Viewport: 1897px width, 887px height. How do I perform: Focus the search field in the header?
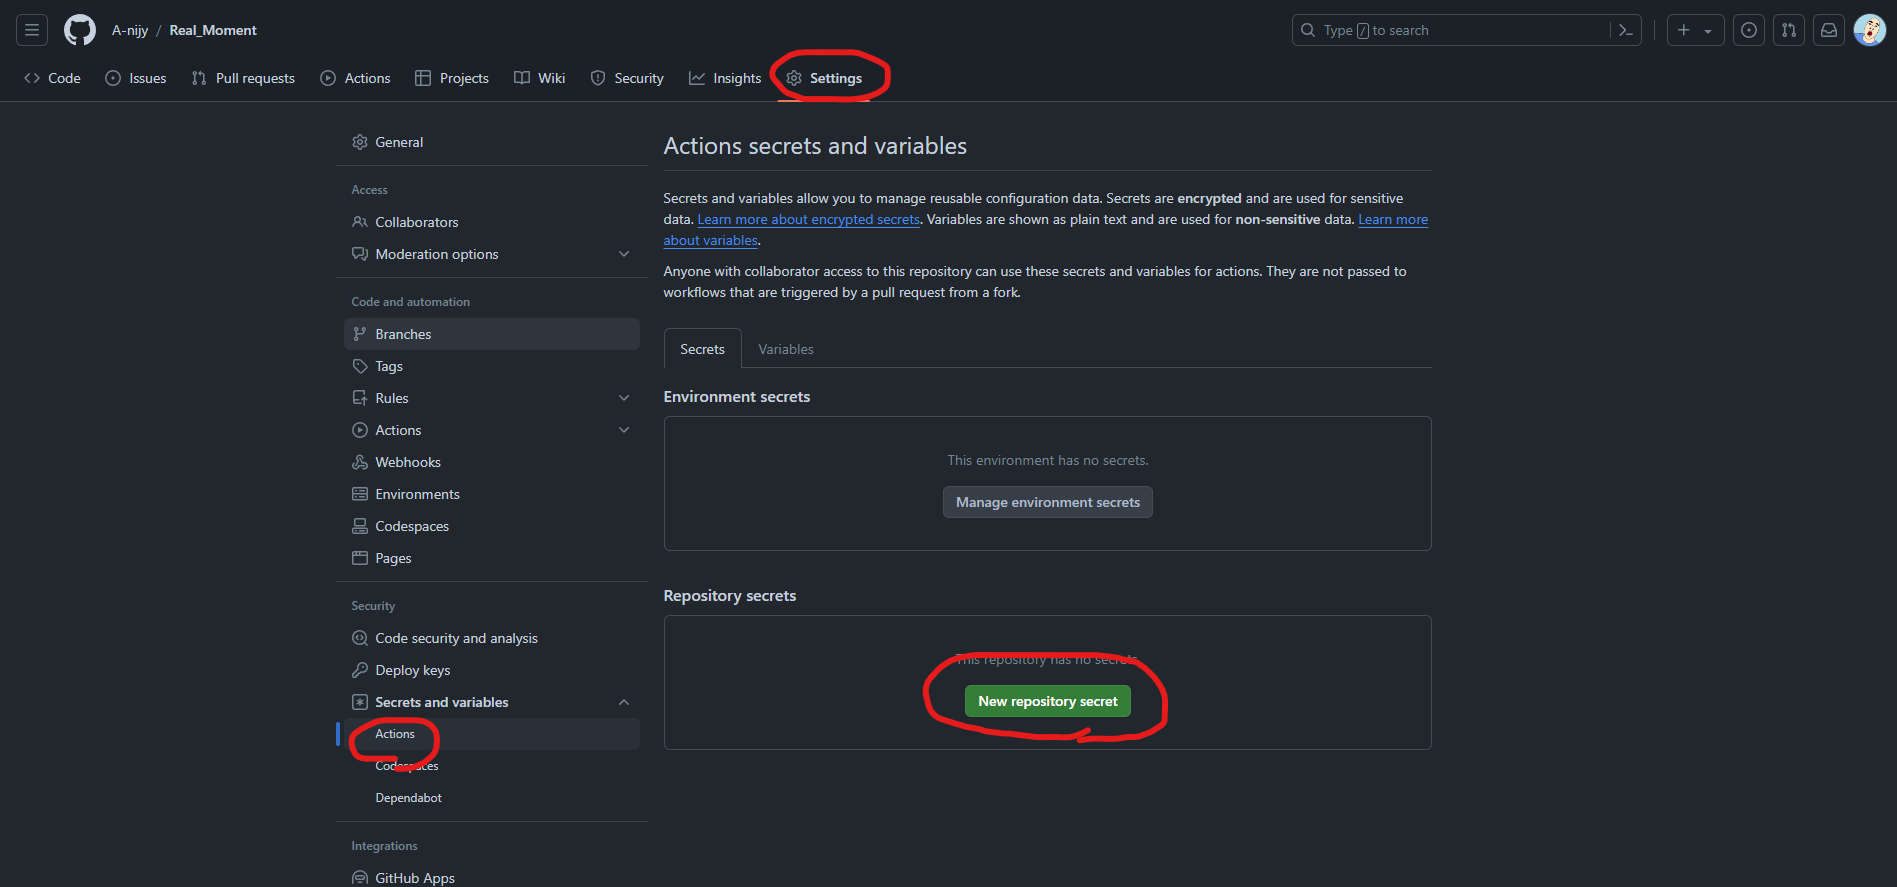[x=1465, y=30]
